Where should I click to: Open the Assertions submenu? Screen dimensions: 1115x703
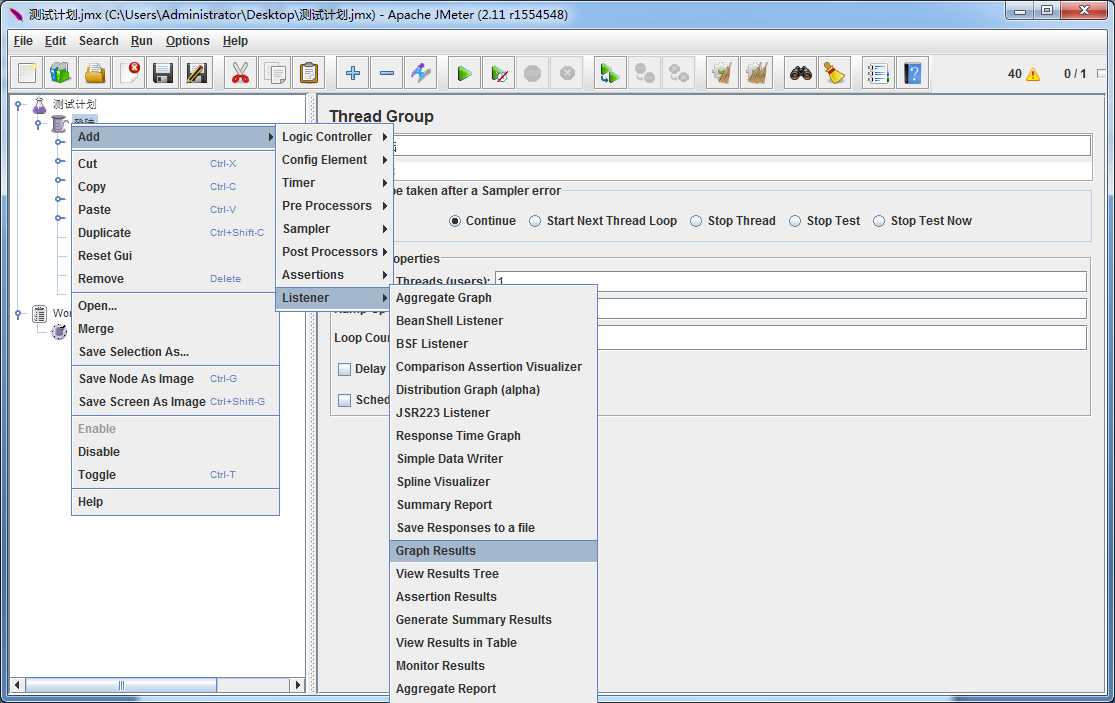pyautogui.click(x=334, y=274)
